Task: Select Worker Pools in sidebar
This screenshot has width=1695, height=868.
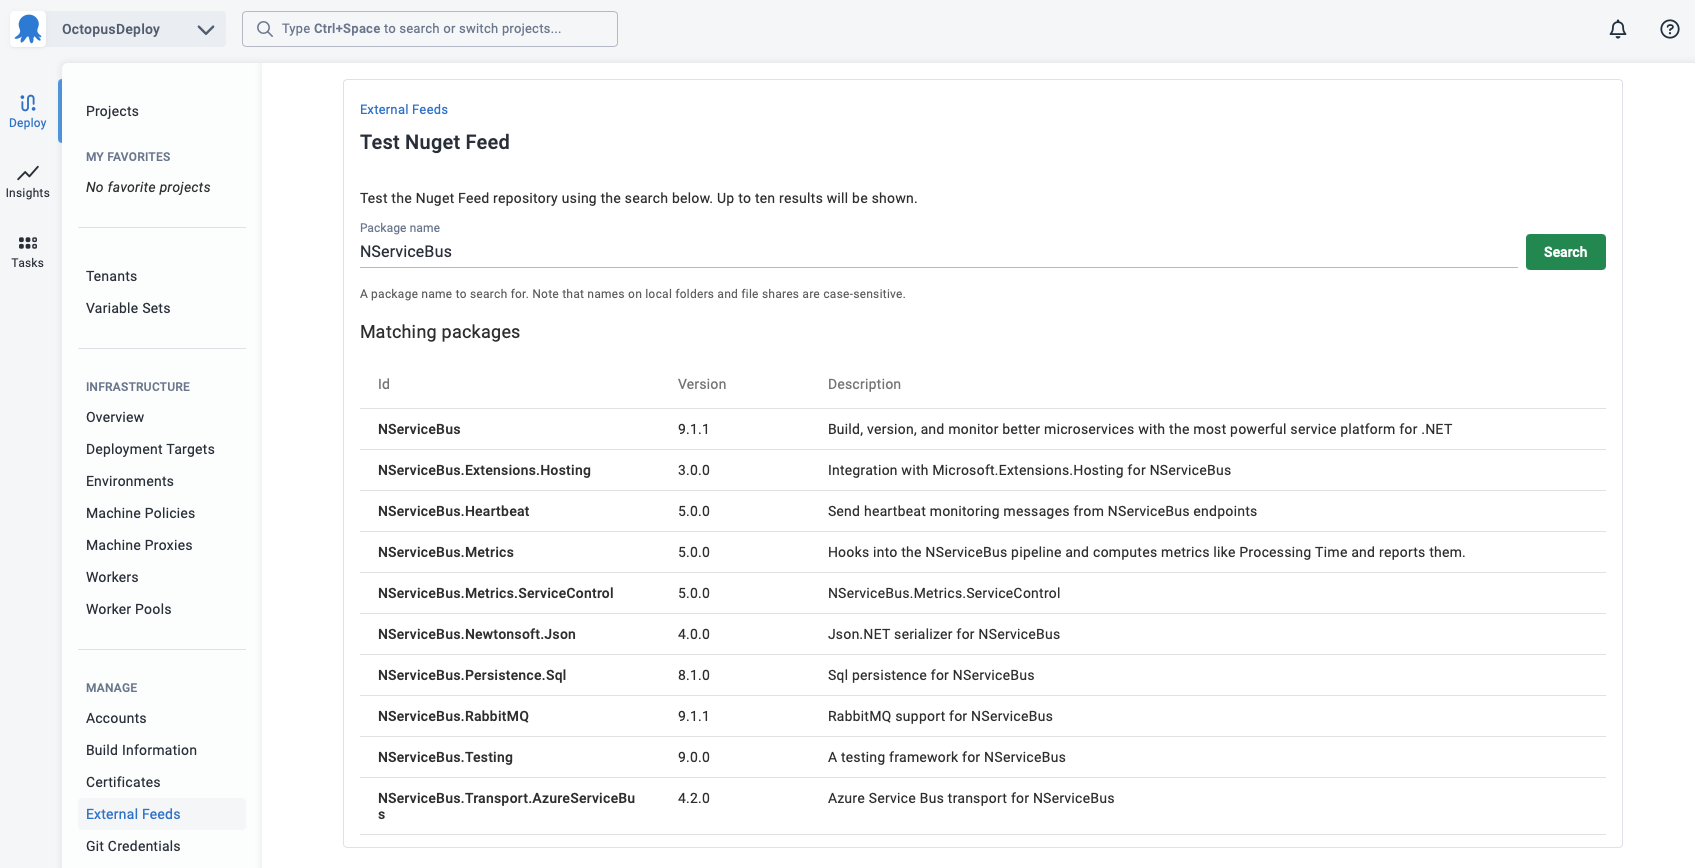Action: [128, 609]
